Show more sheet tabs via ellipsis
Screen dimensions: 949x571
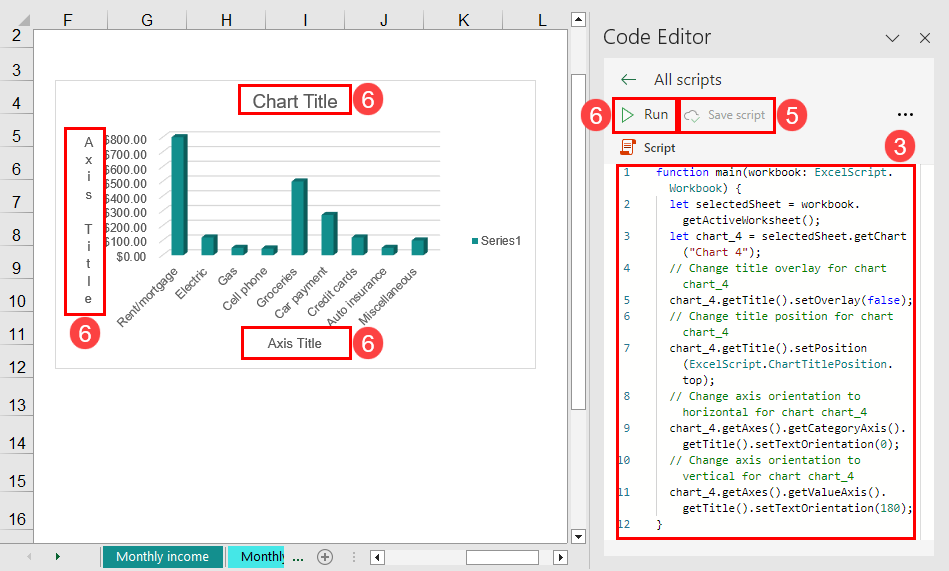[x=298, y=557]
